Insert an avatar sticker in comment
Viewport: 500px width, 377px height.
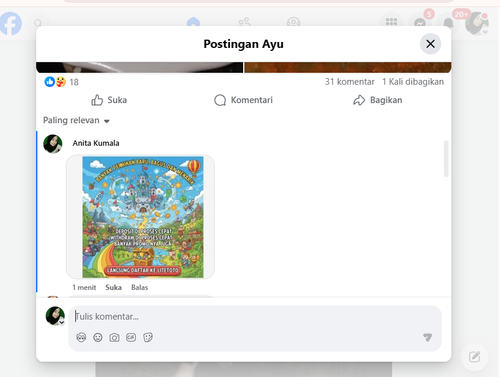[x=81, y=337]
